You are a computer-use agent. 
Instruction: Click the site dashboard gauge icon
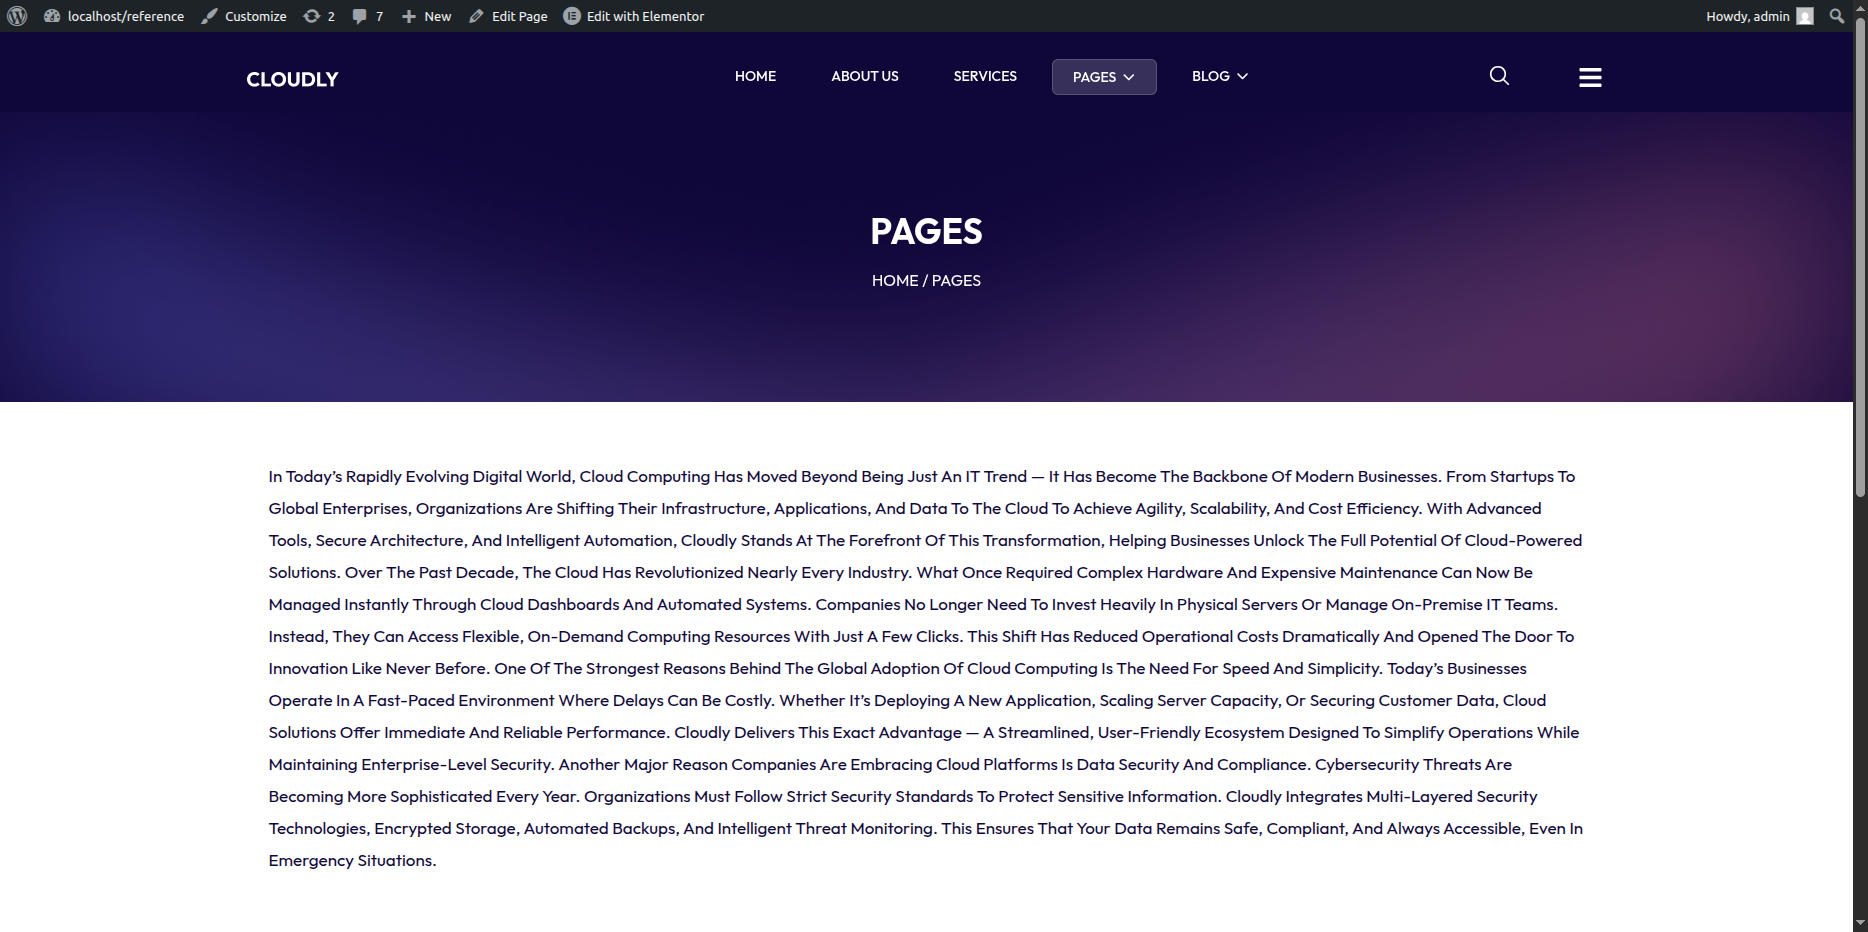52,16
